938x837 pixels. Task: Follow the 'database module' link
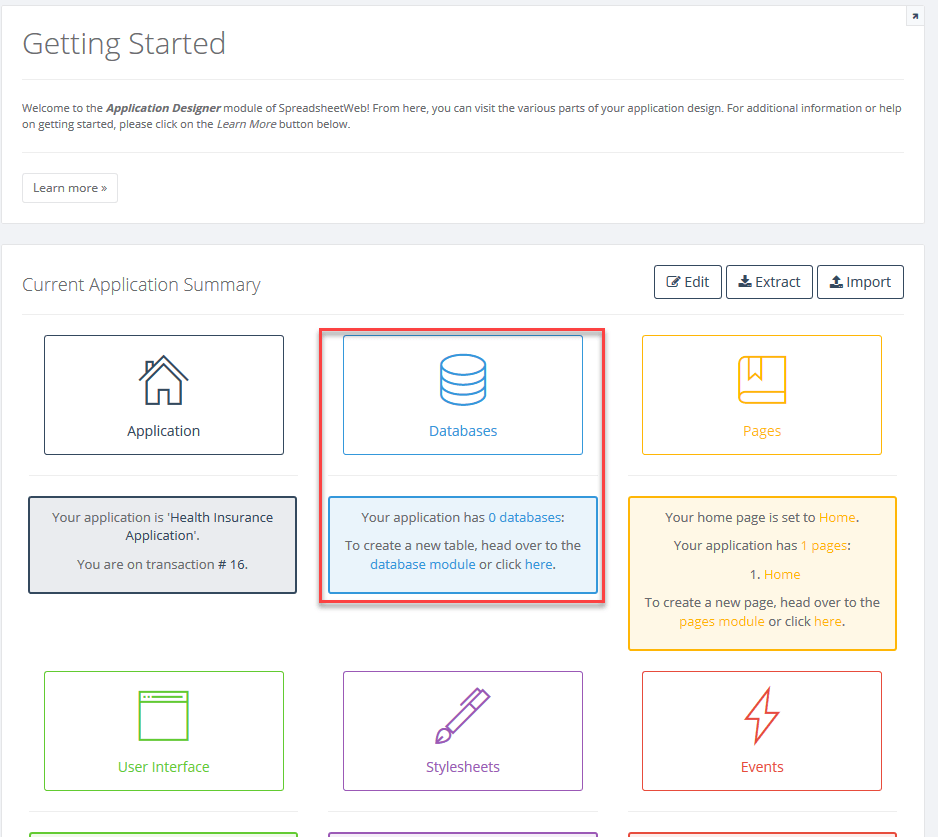pos(422,564)
